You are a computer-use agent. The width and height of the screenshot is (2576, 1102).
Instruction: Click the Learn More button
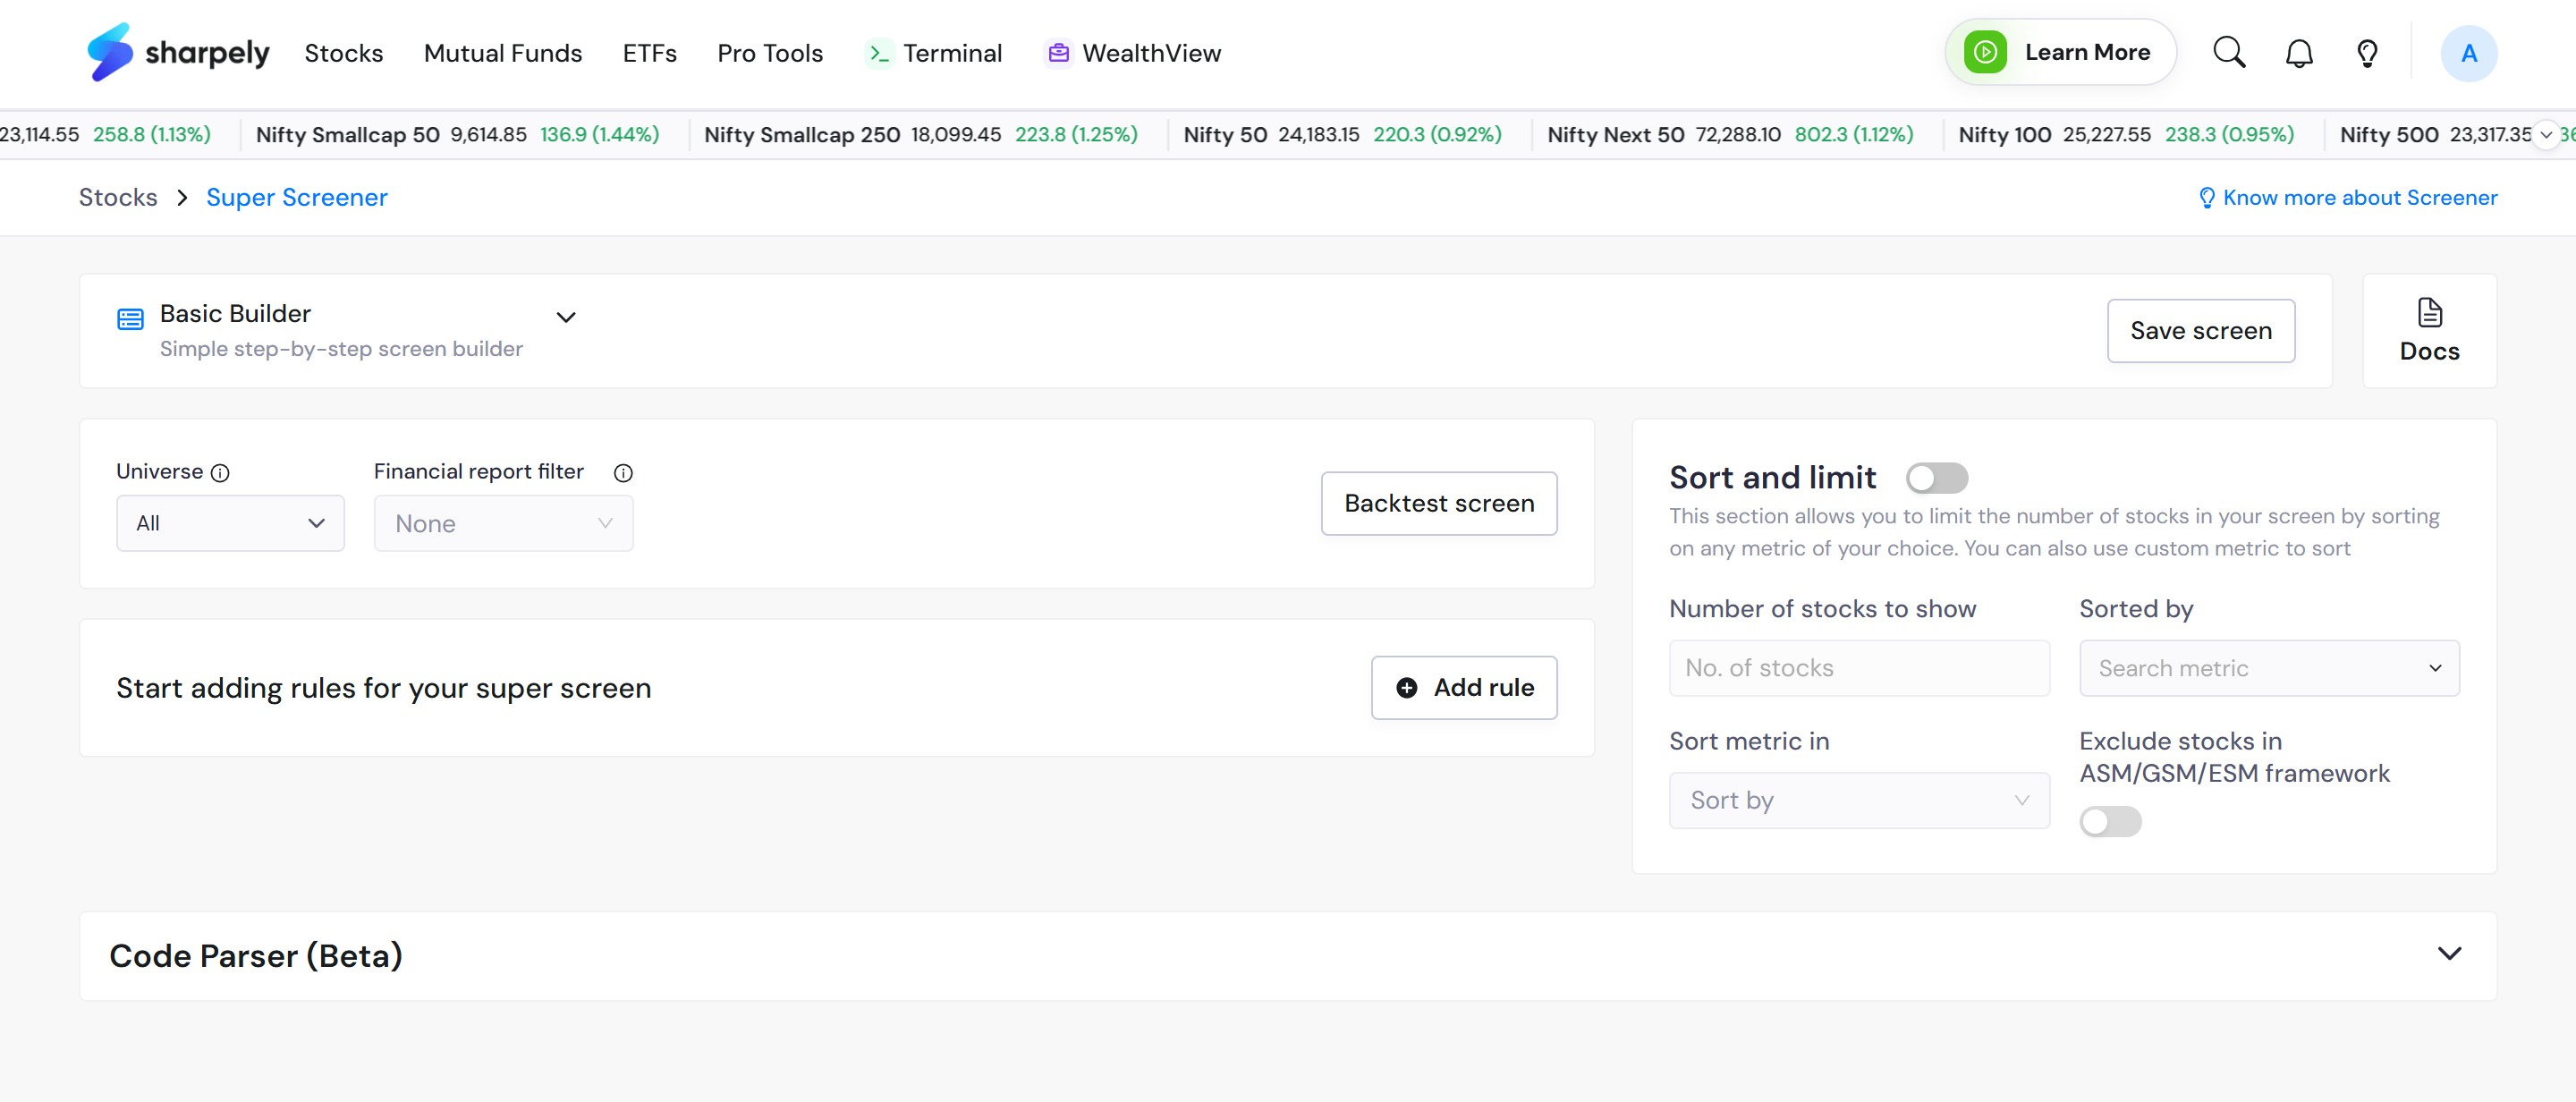click(2060, 52)
